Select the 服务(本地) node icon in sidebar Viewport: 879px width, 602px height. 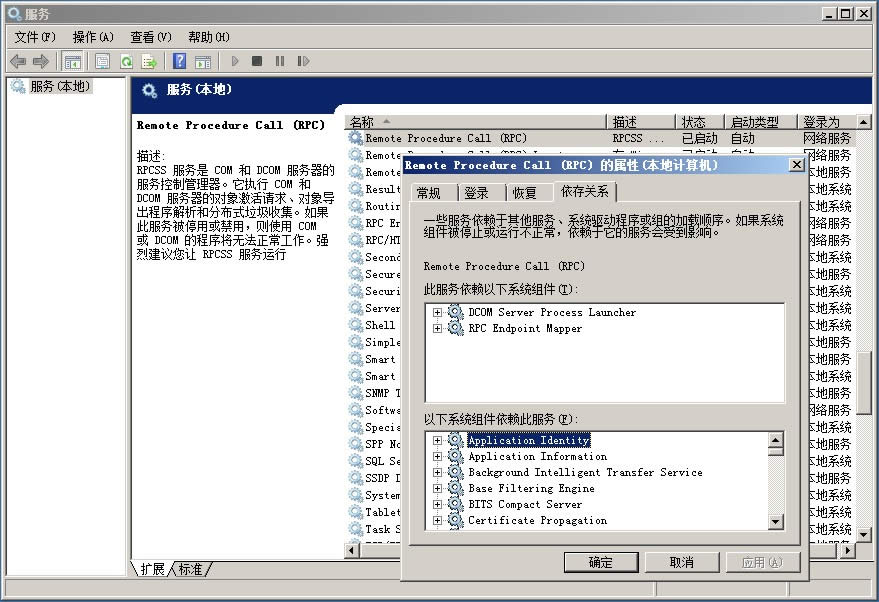pos(17,86)
